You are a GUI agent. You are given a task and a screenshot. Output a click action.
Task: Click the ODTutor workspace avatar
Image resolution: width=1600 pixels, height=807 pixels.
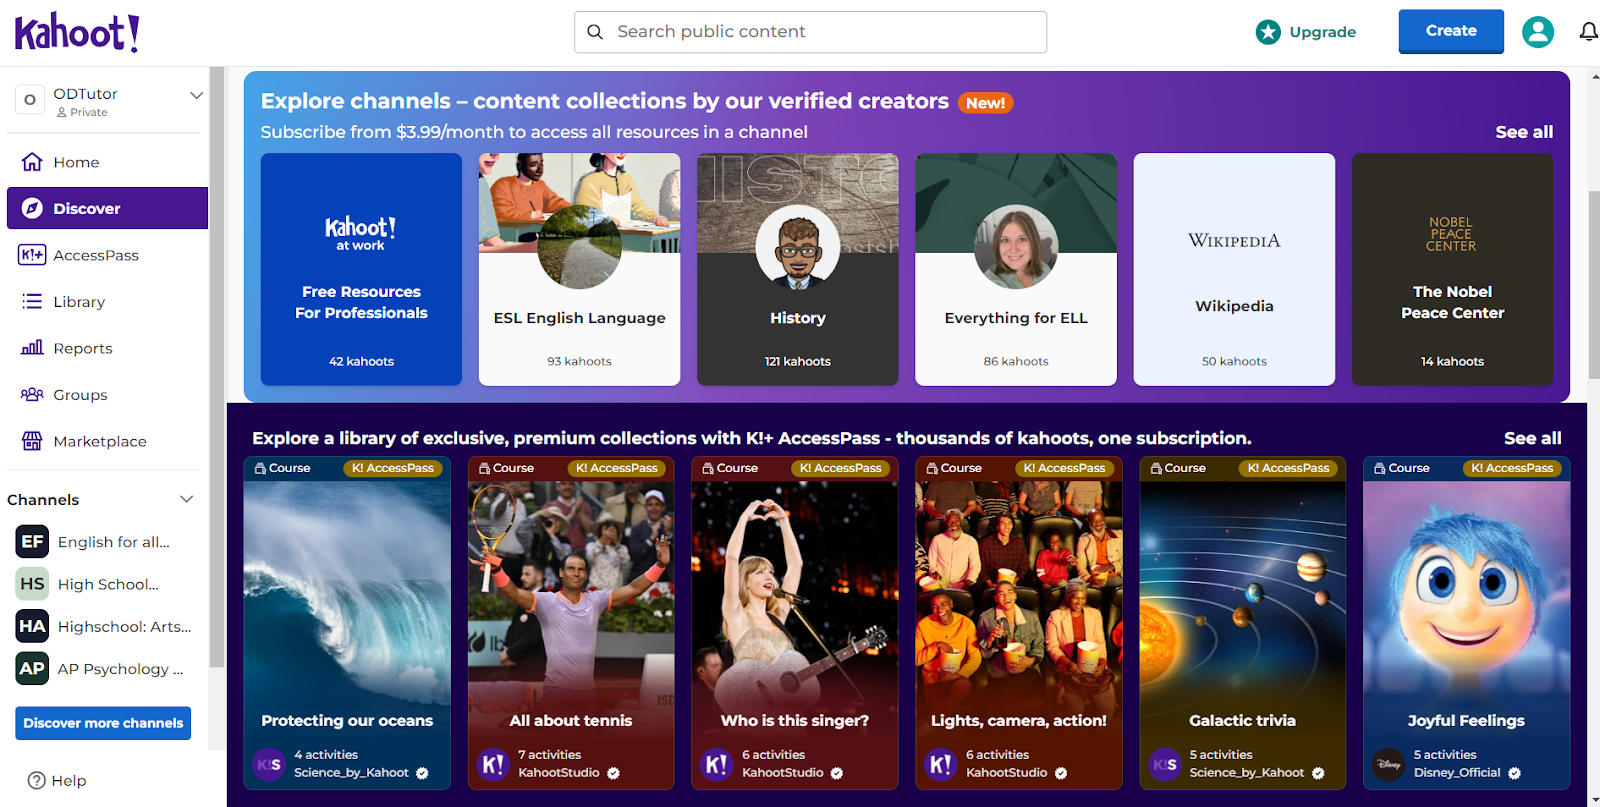pyautogui.click(x=30, y=100)
